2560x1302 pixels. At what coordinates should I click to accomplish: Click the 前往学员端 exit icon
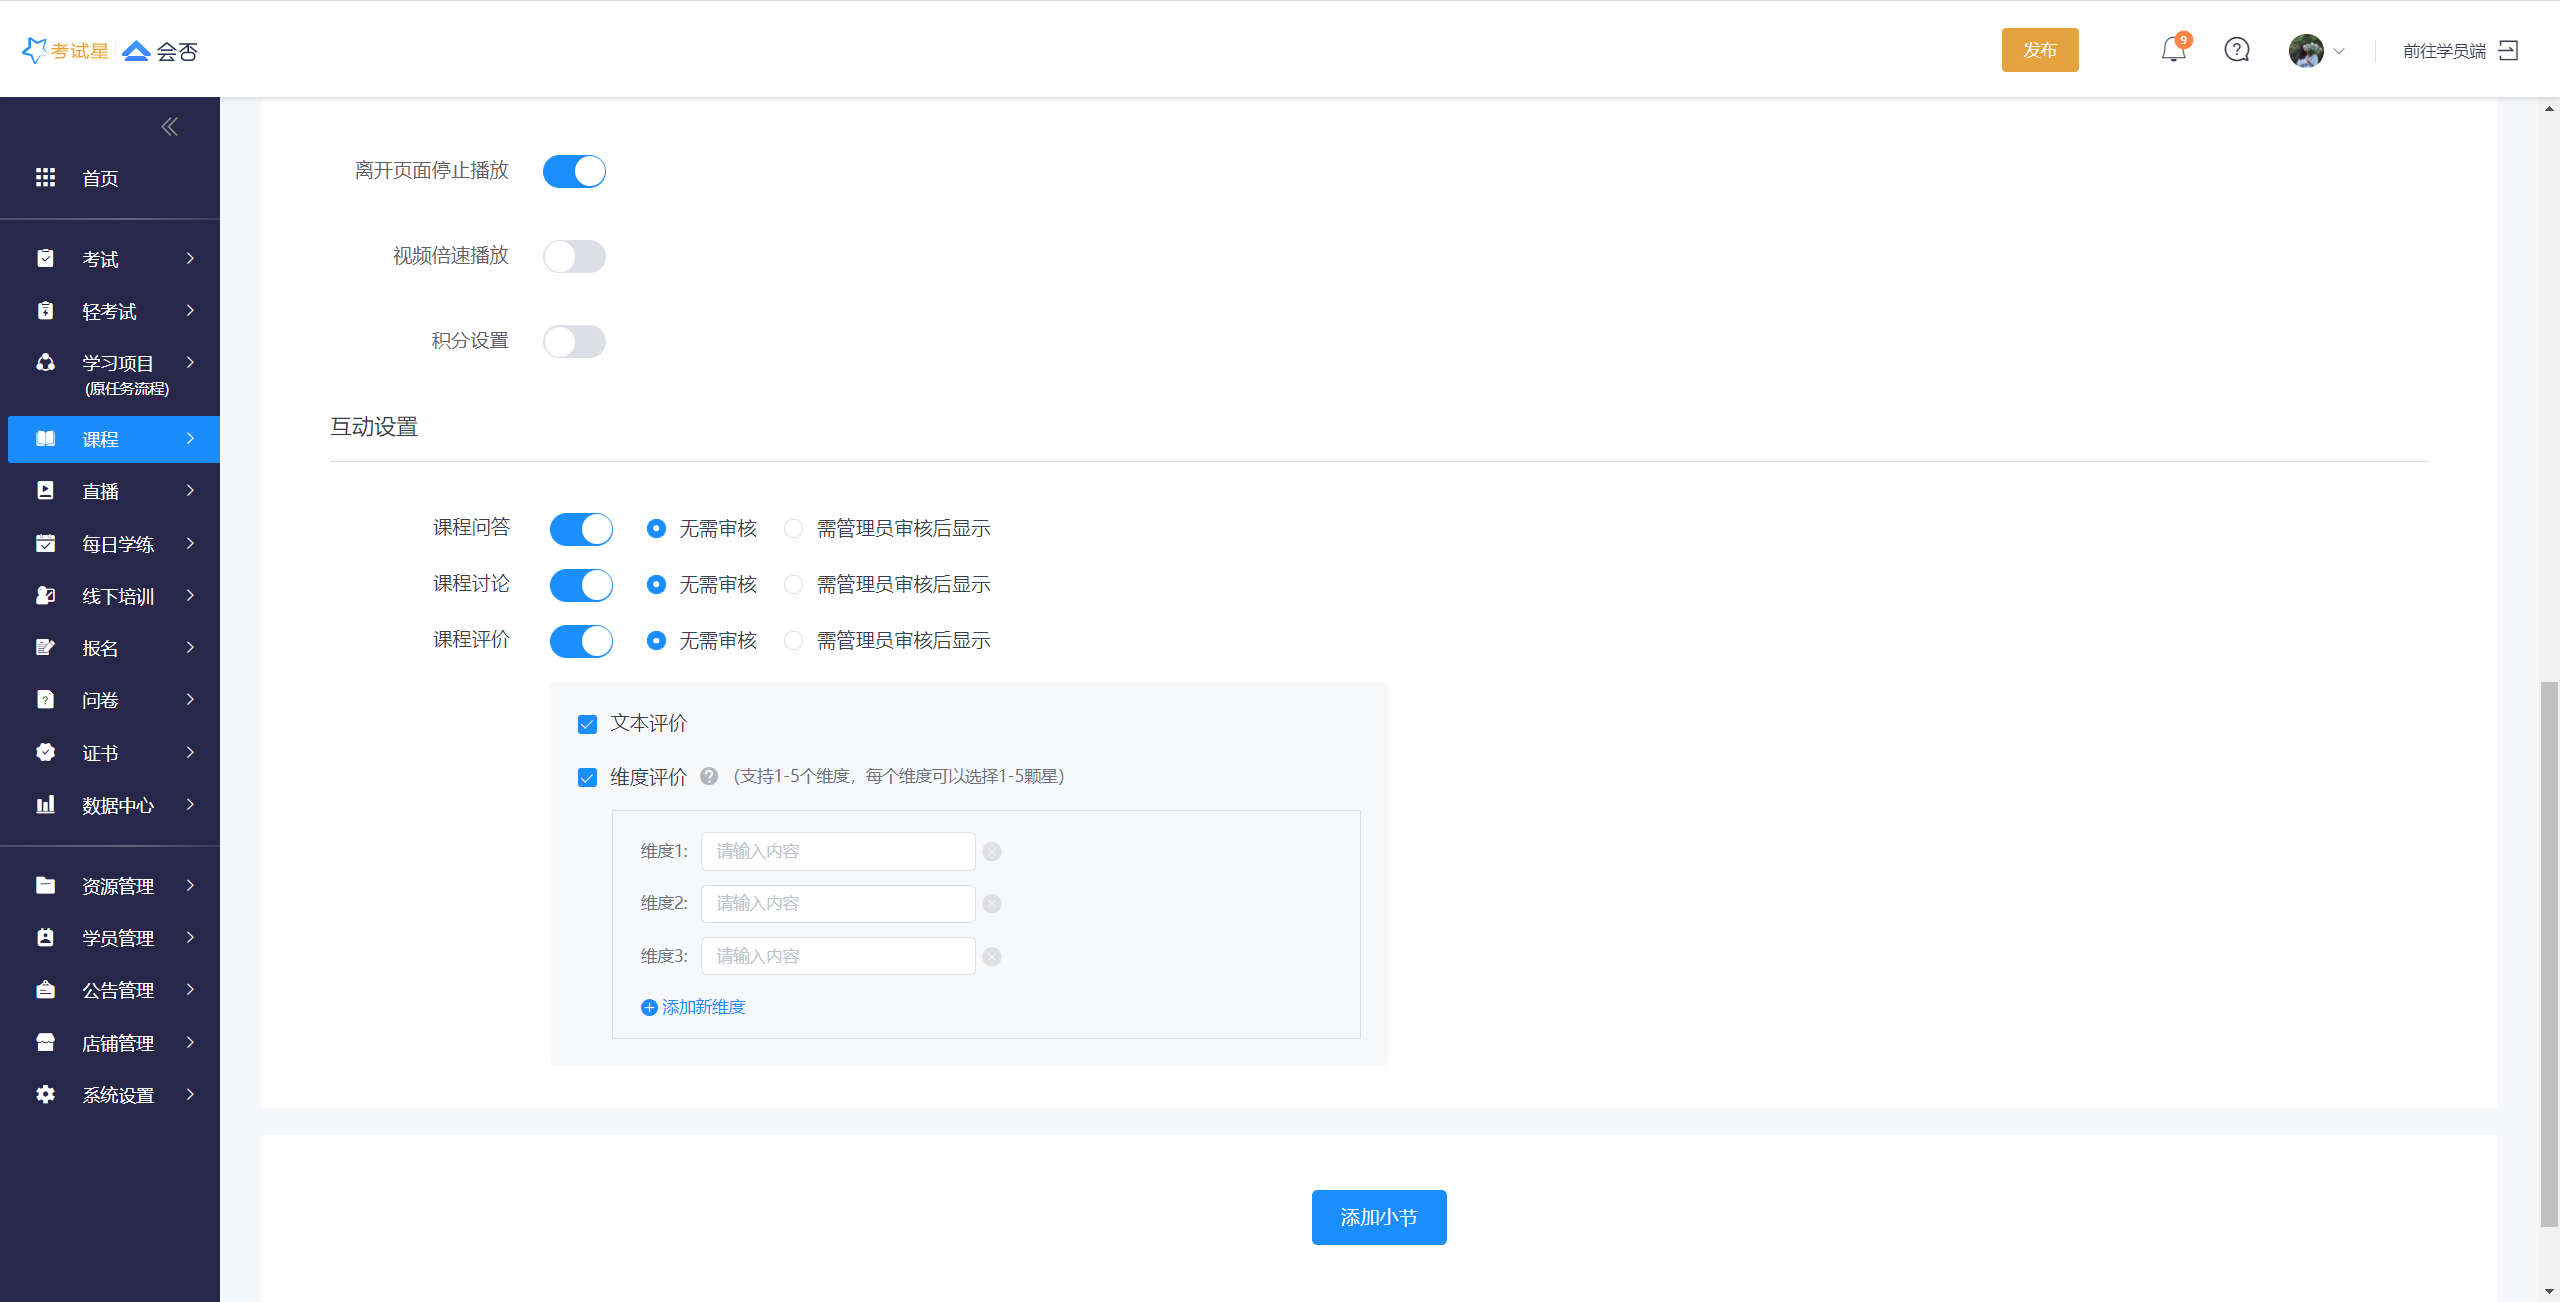tap(2508, 50)
